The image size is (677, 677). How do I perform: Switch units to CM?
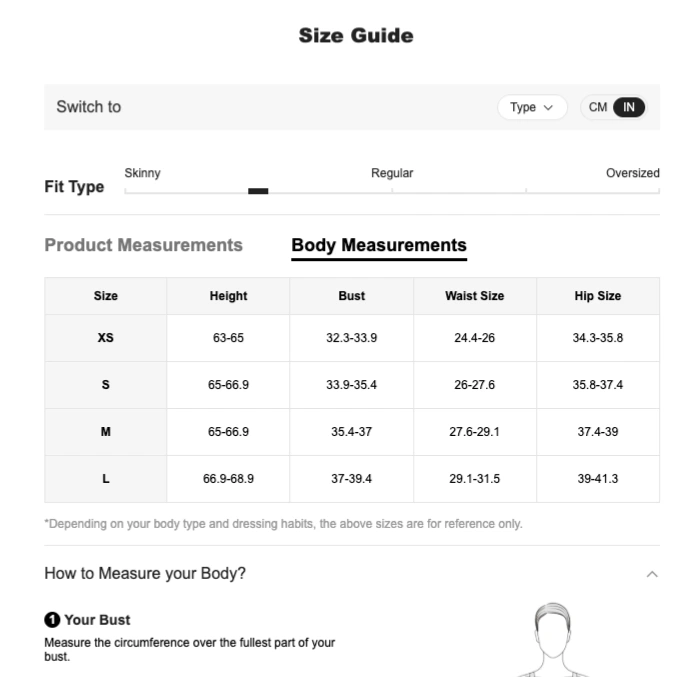[x=598, y=107]
